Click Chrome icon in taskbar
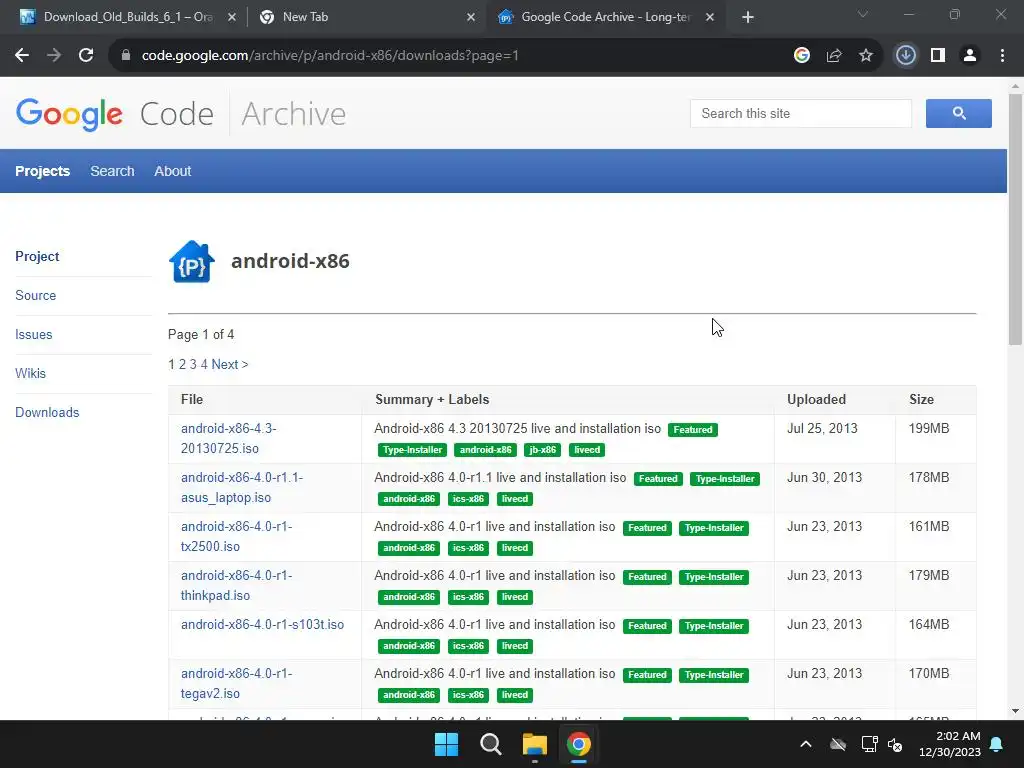 point(579,744)
